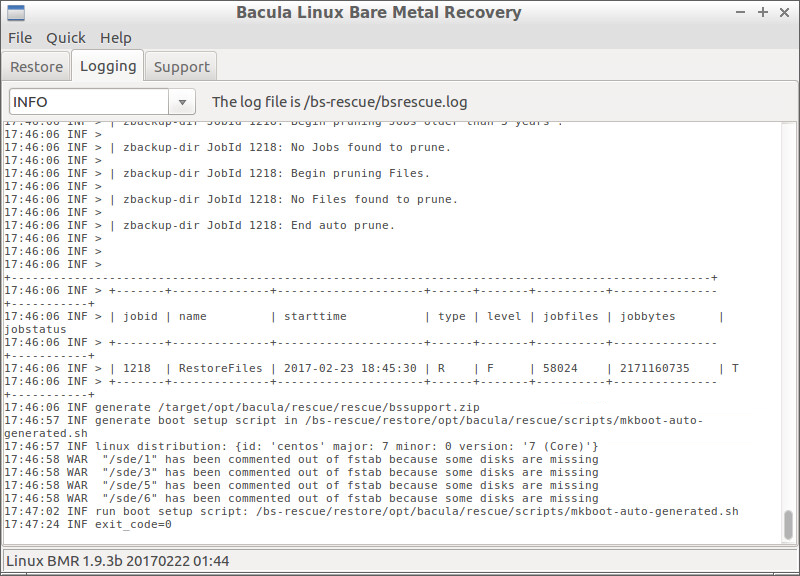Click the window menu icon in title bar

(x=16, y=12)
